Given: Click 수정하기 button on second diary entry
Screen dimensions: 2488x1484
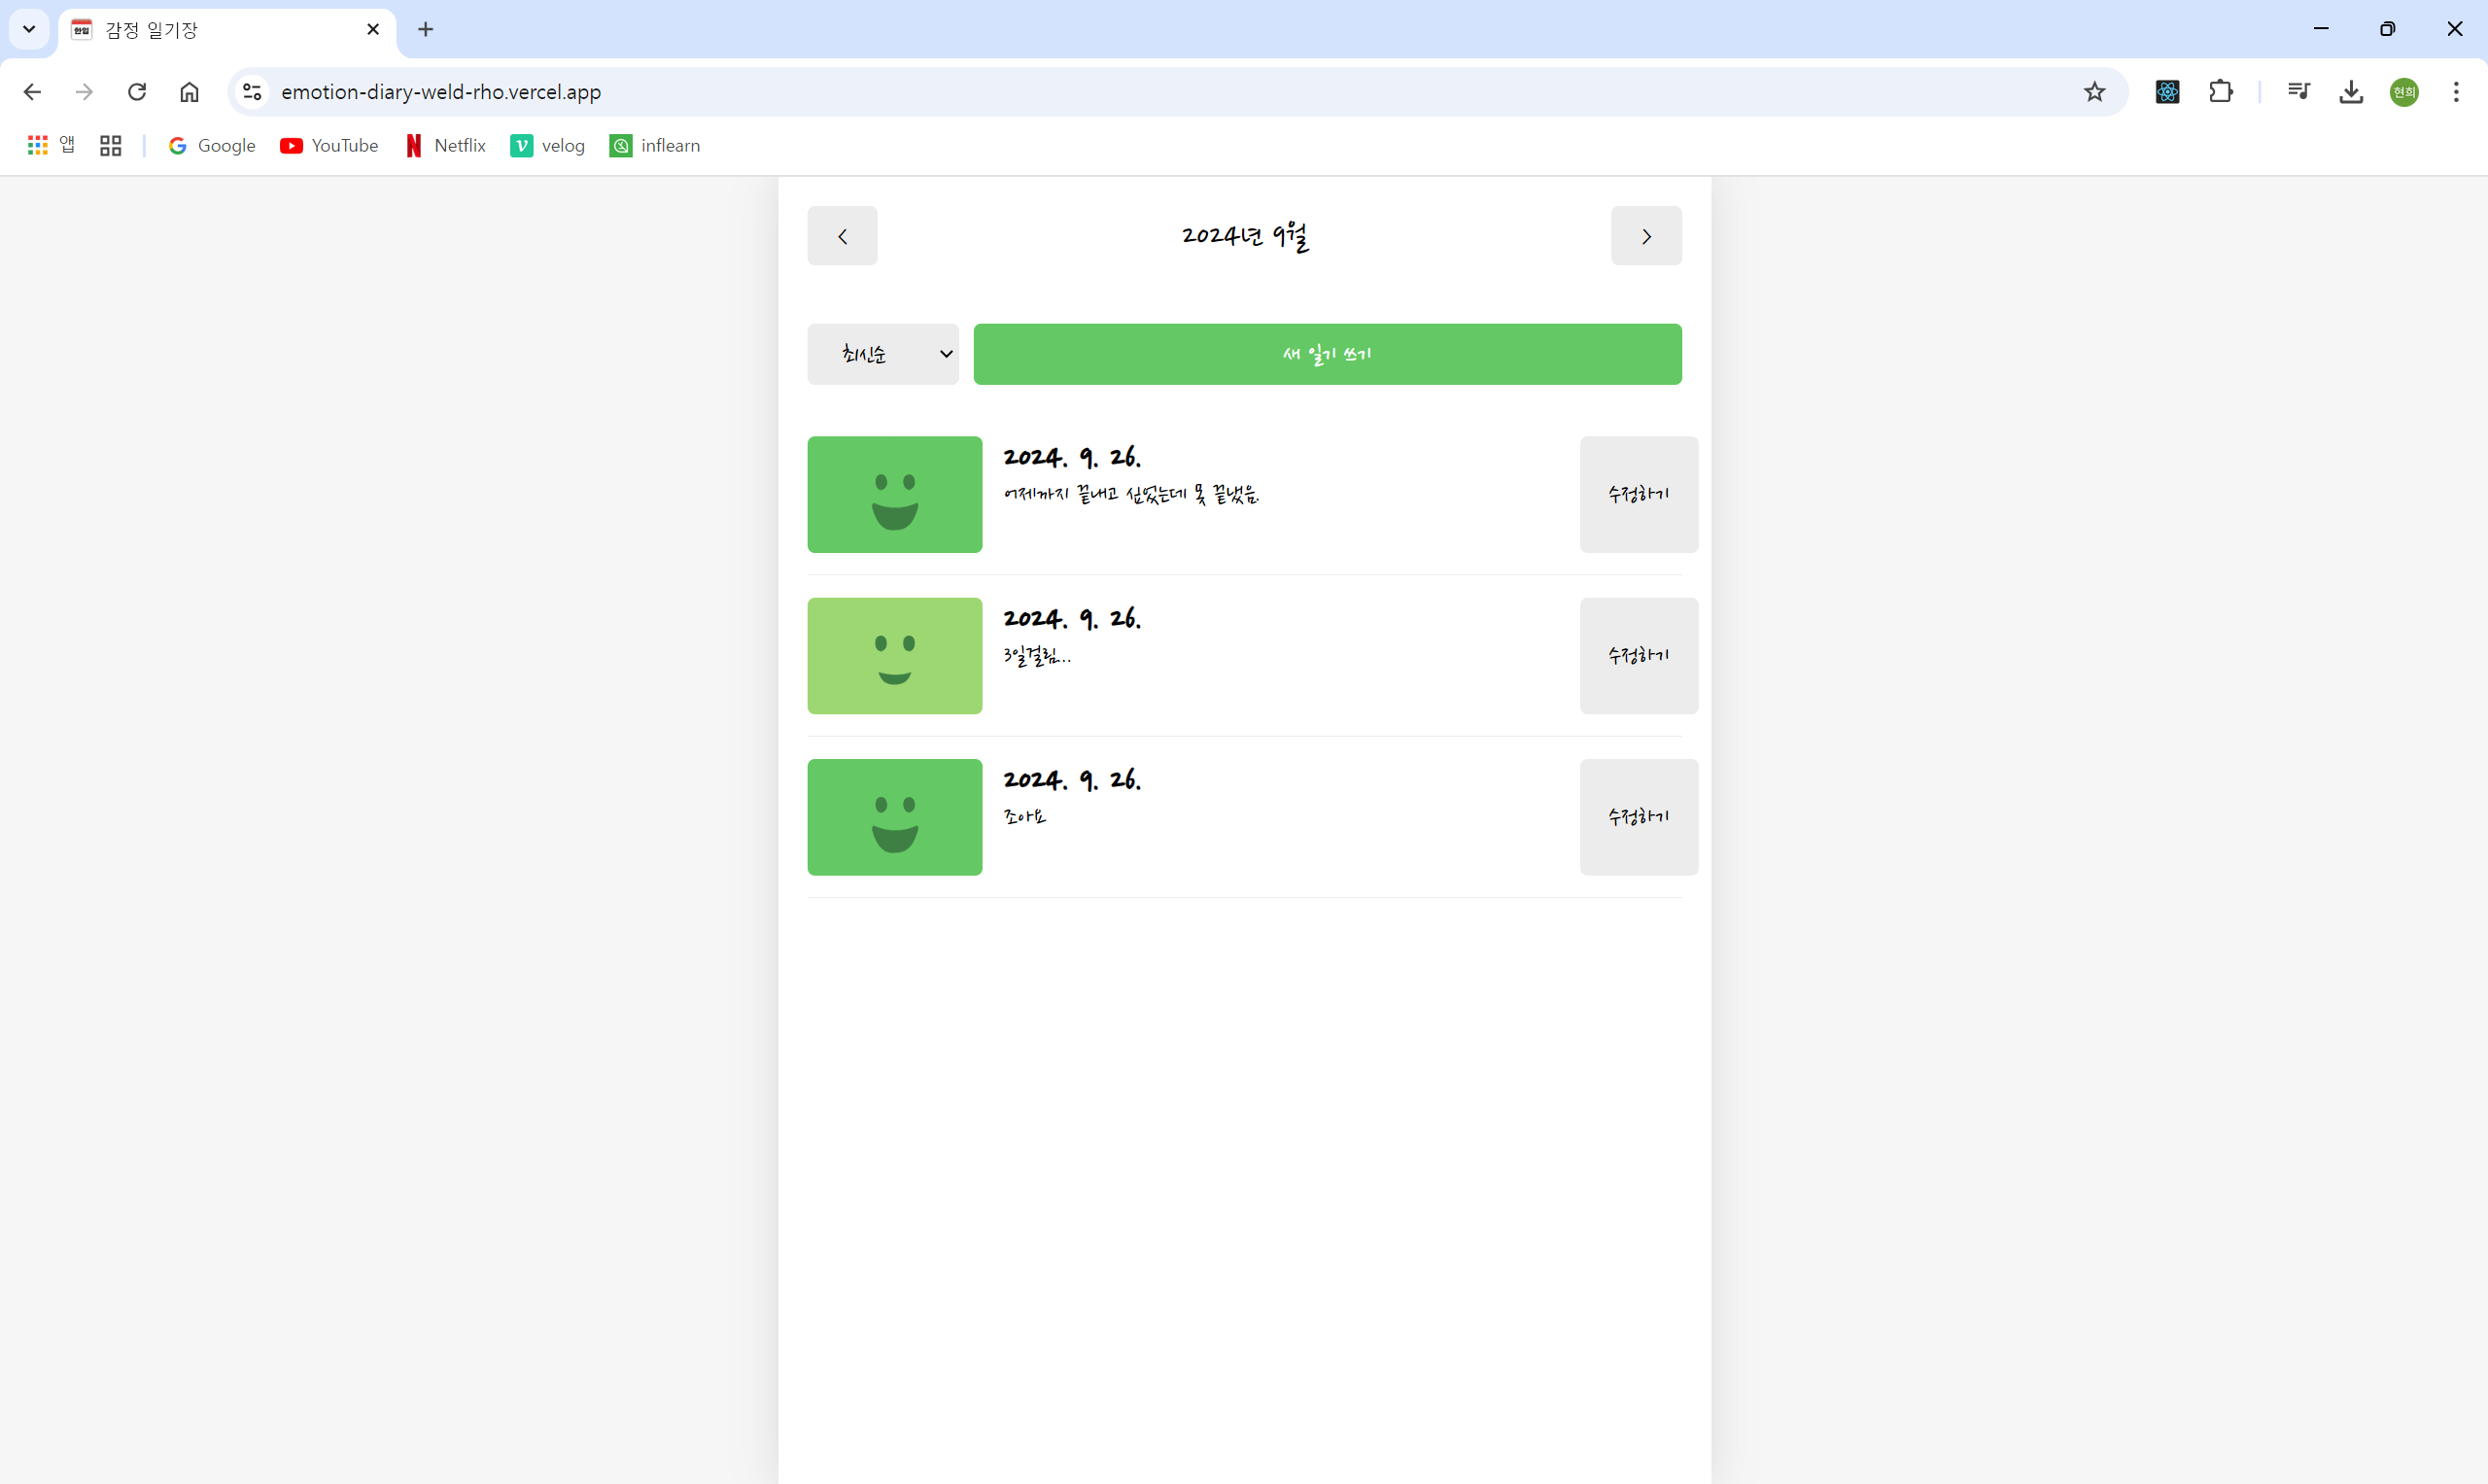Looking at the screenshot, I should (x=1639, y=654).
